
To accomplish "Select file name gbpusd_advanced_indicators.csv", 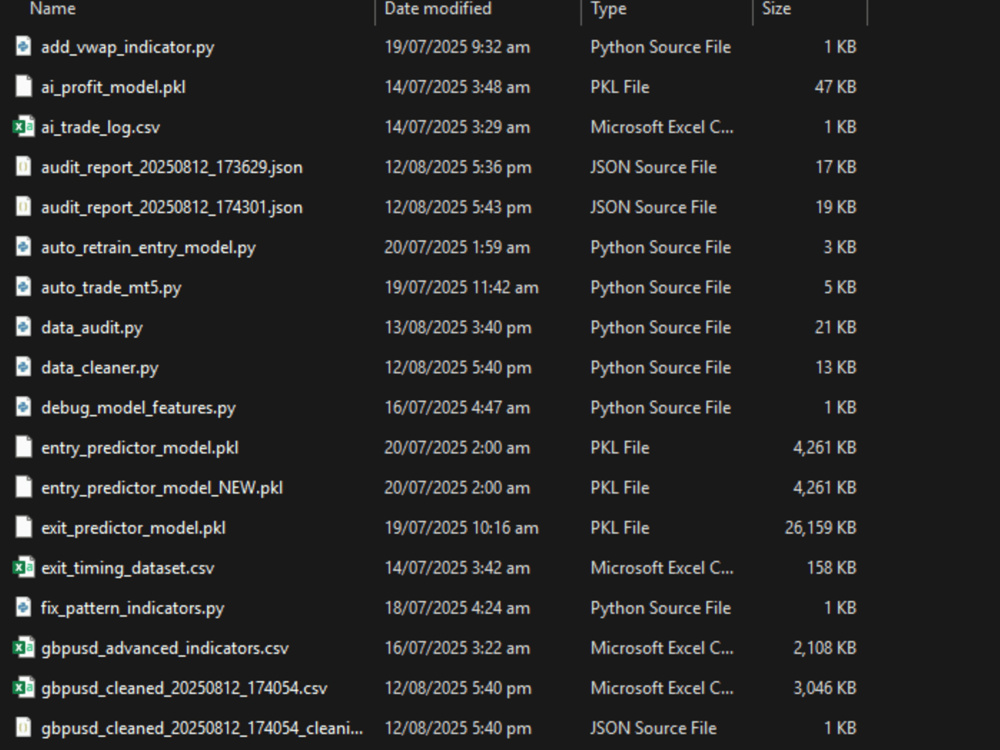I will [165, 649].
